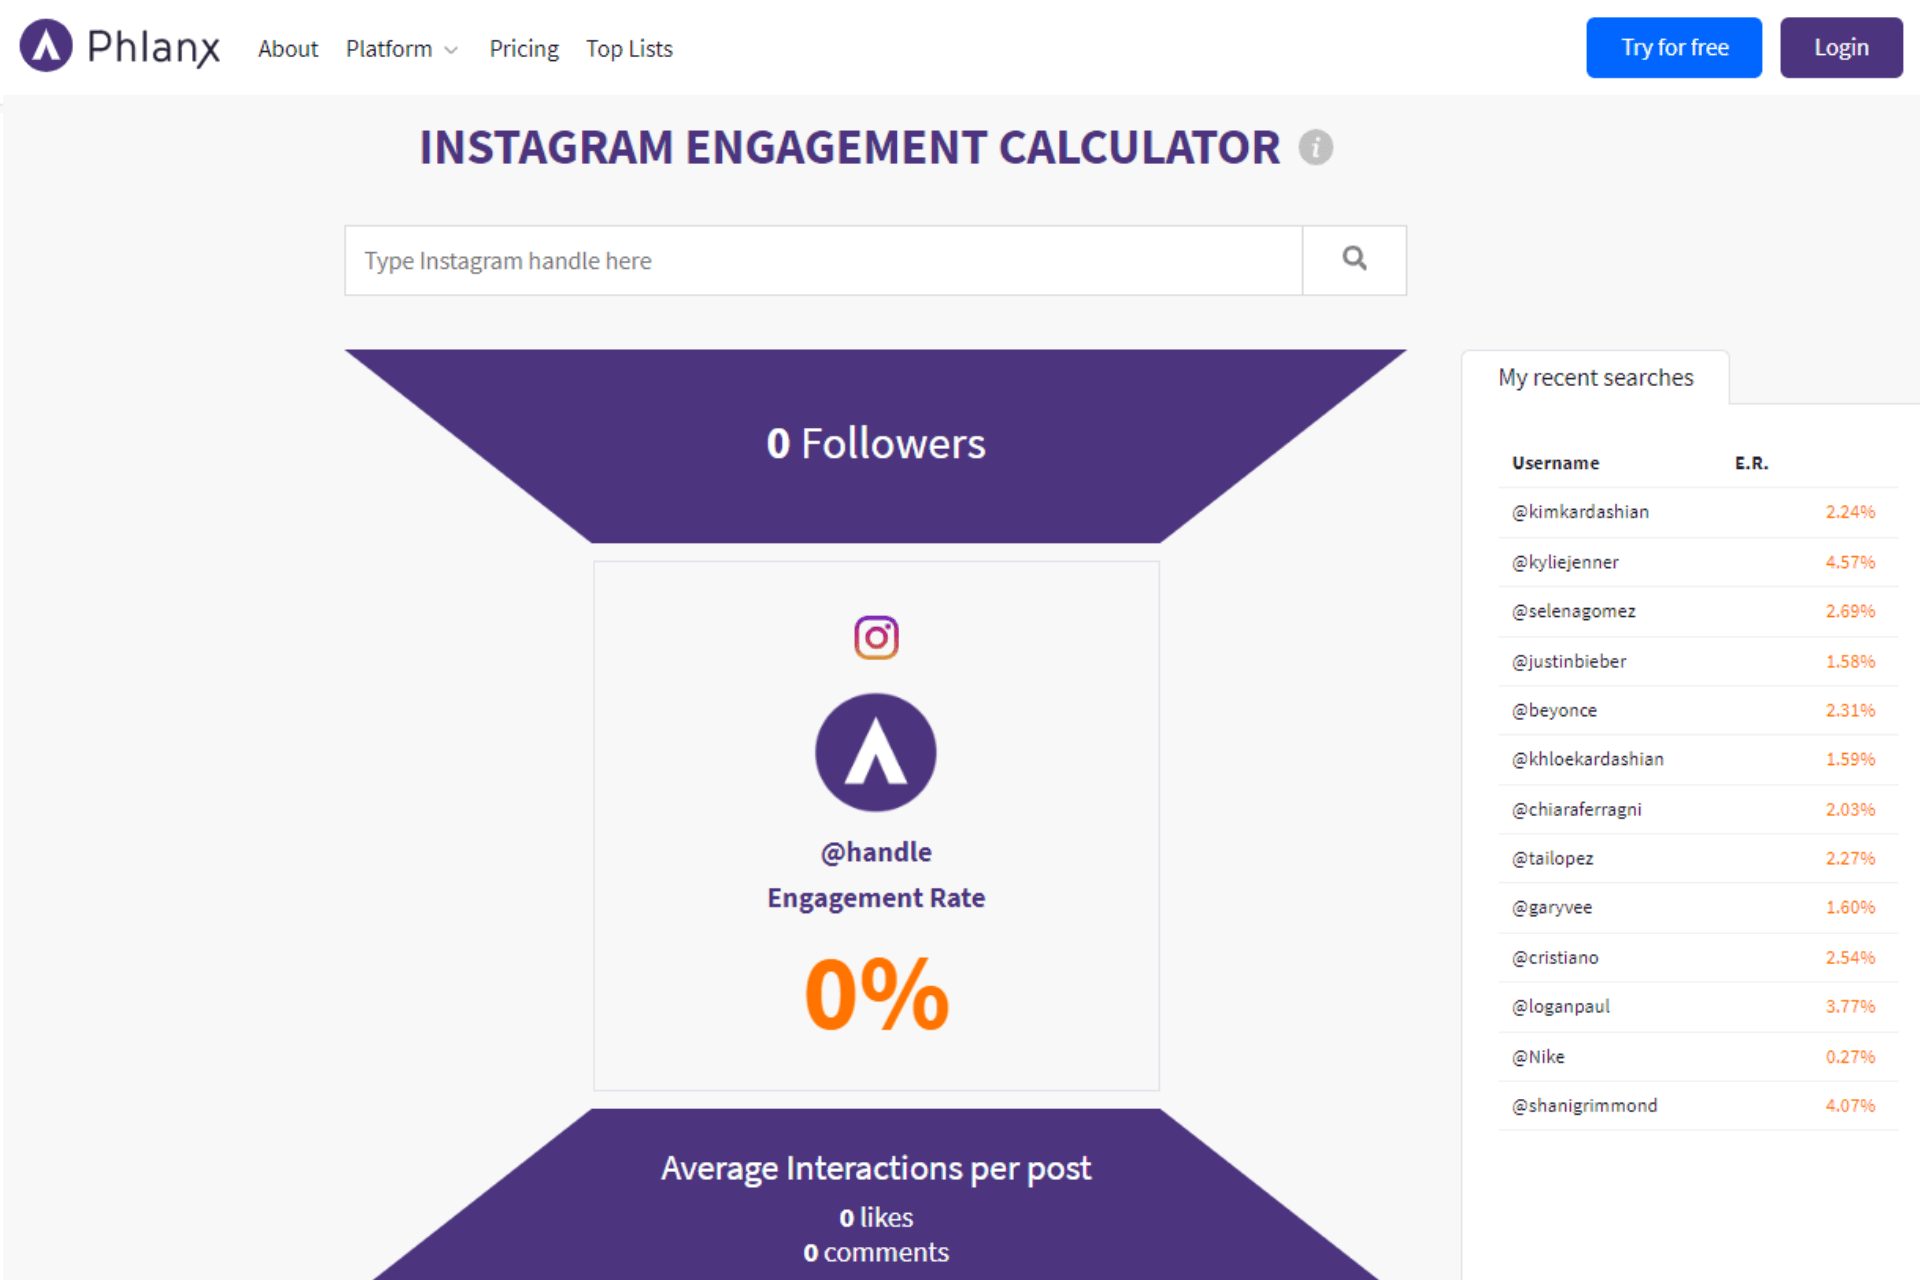
Task: Open the Platform chevron arrow
Action: 450,50
